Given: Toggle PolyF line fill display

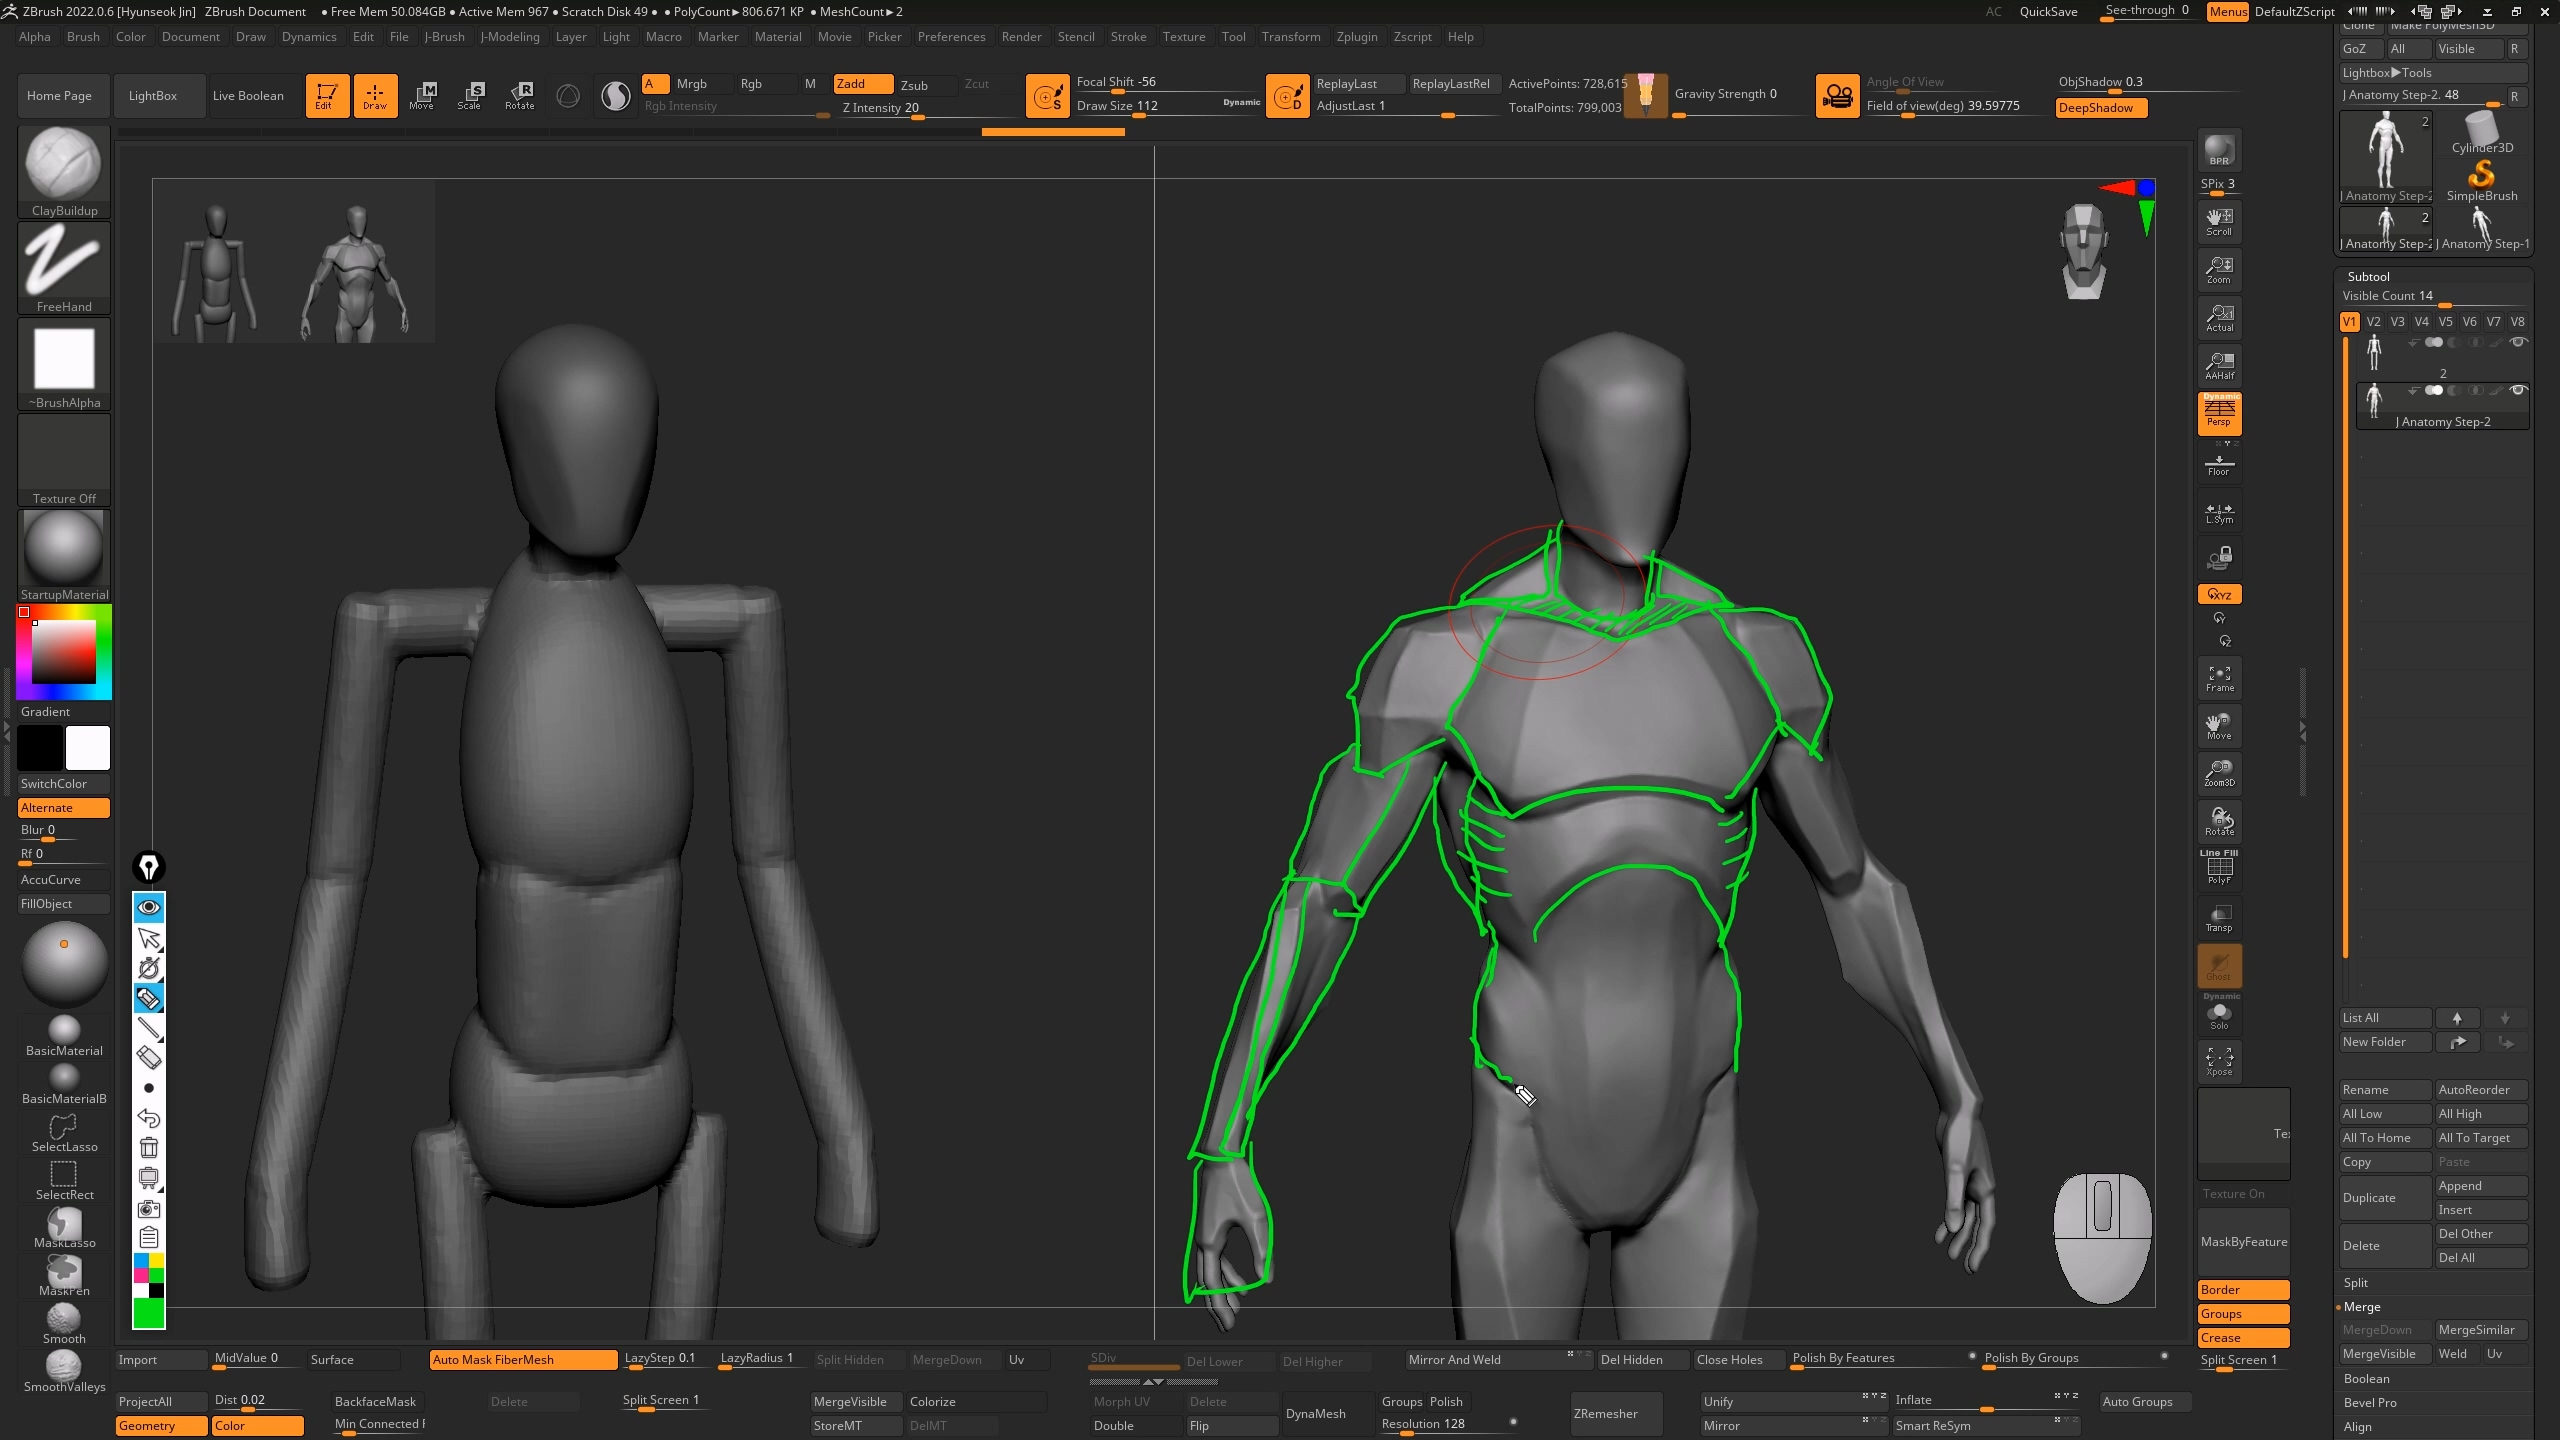Looking at the screenshot, I should [x=2219, y=867].
